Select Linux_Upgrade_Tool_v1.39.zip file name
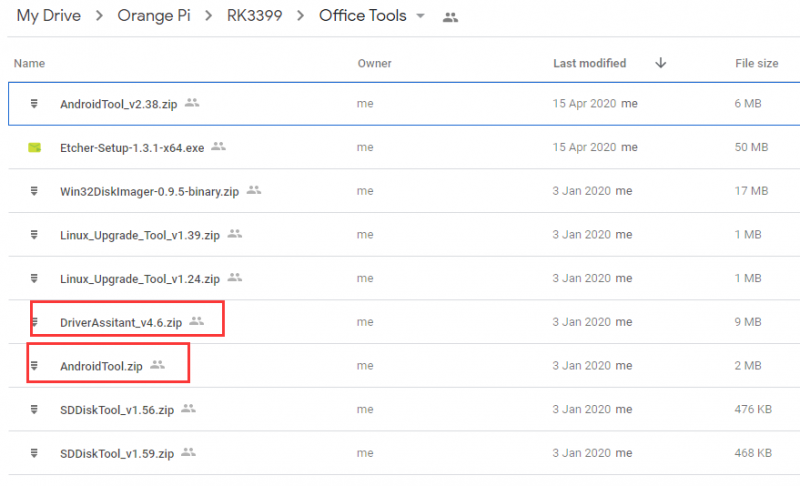Screen dimensions: 800x486 (140, 235)
